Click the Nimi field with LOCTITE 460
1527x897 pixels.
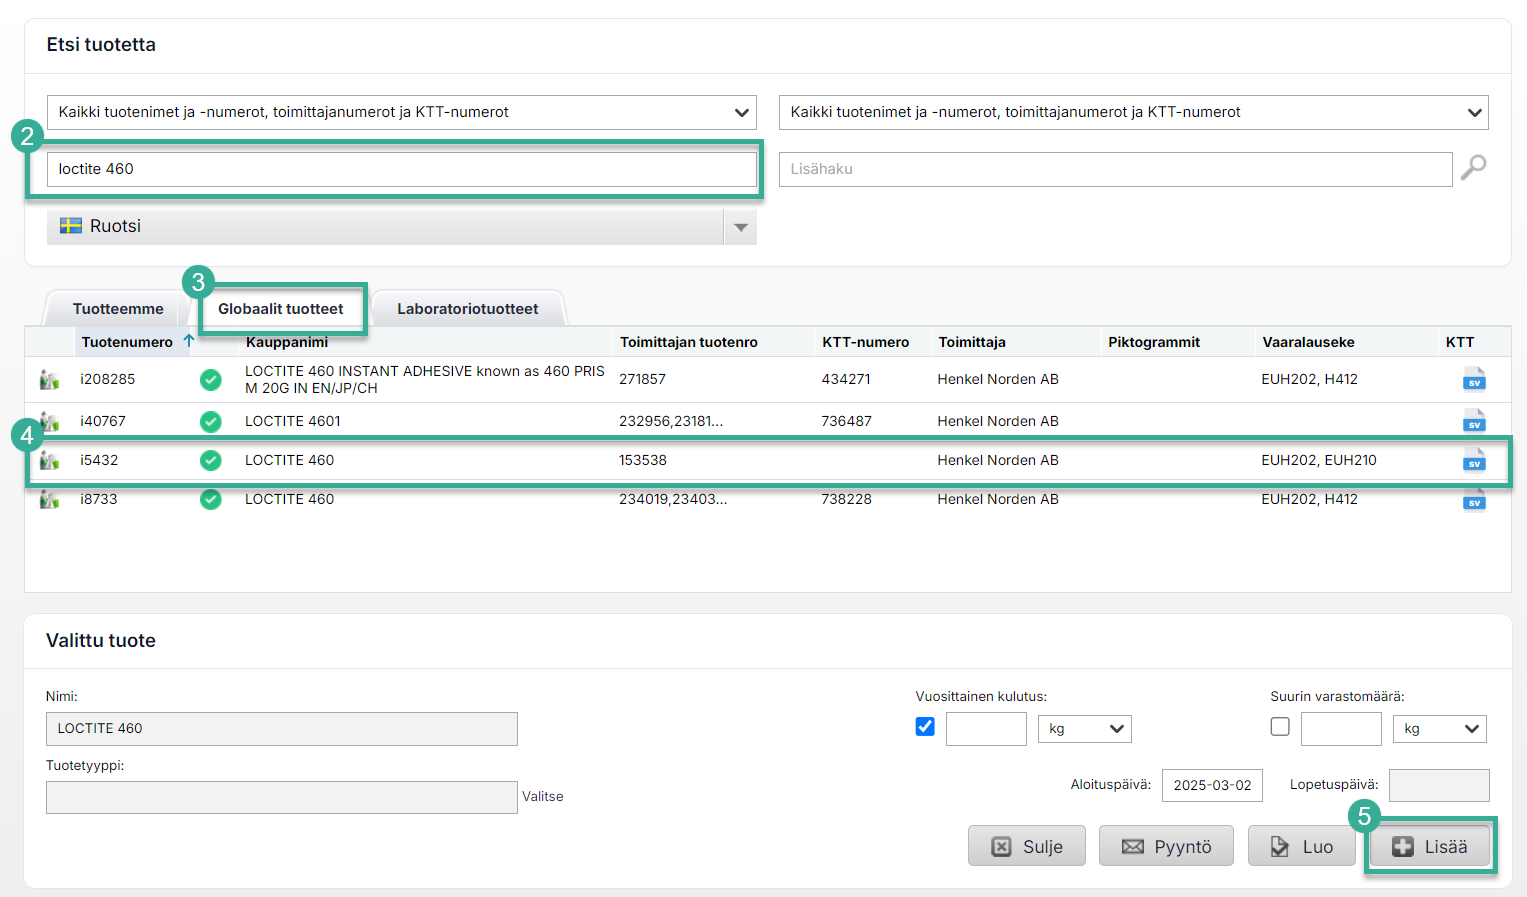(282, 729)
